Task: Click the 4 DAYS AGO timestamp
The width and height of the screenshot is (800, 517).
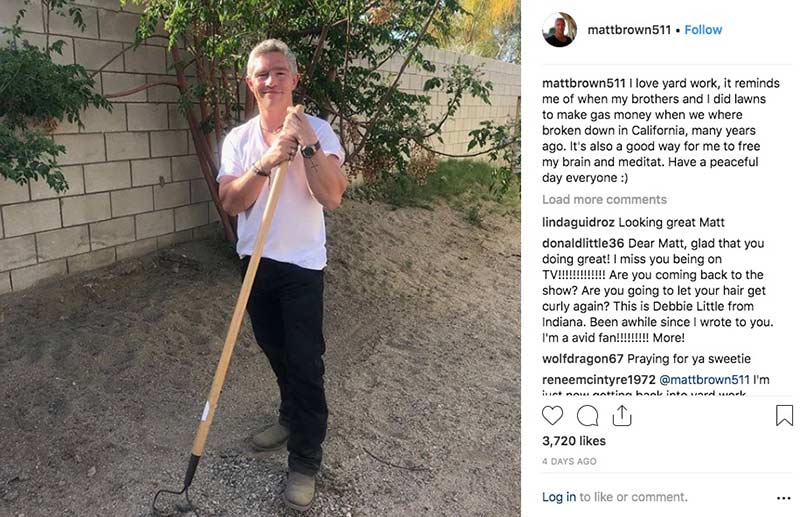Action: tap(569, 461)
